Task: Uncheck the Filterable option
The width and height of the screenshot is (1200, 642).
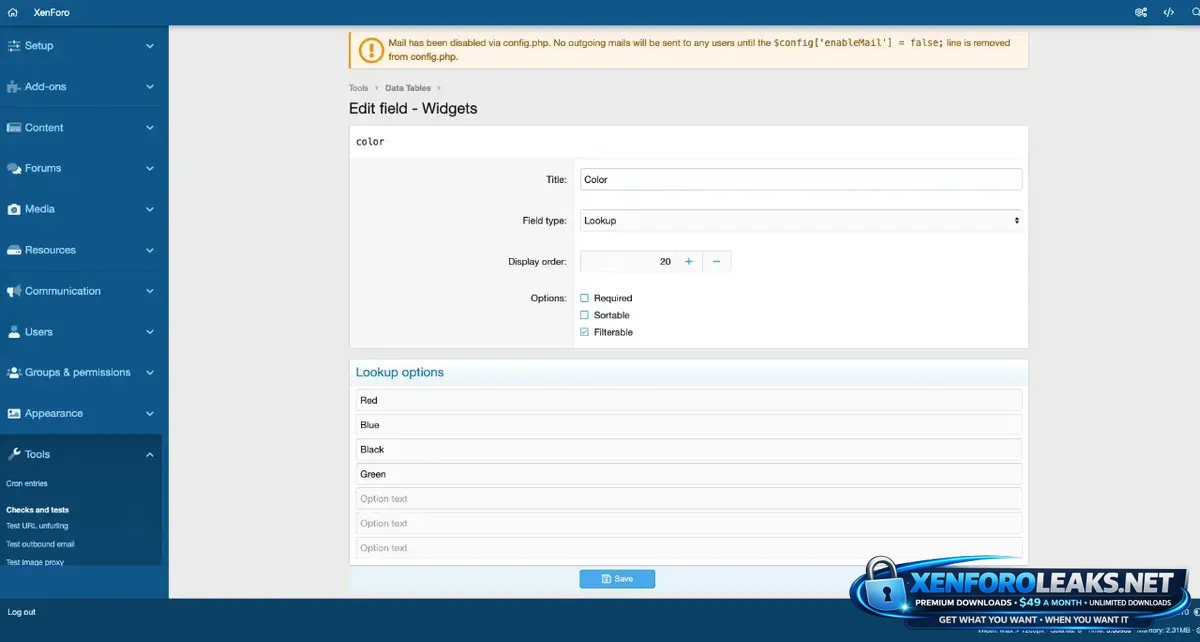Action: pos(585,332)
